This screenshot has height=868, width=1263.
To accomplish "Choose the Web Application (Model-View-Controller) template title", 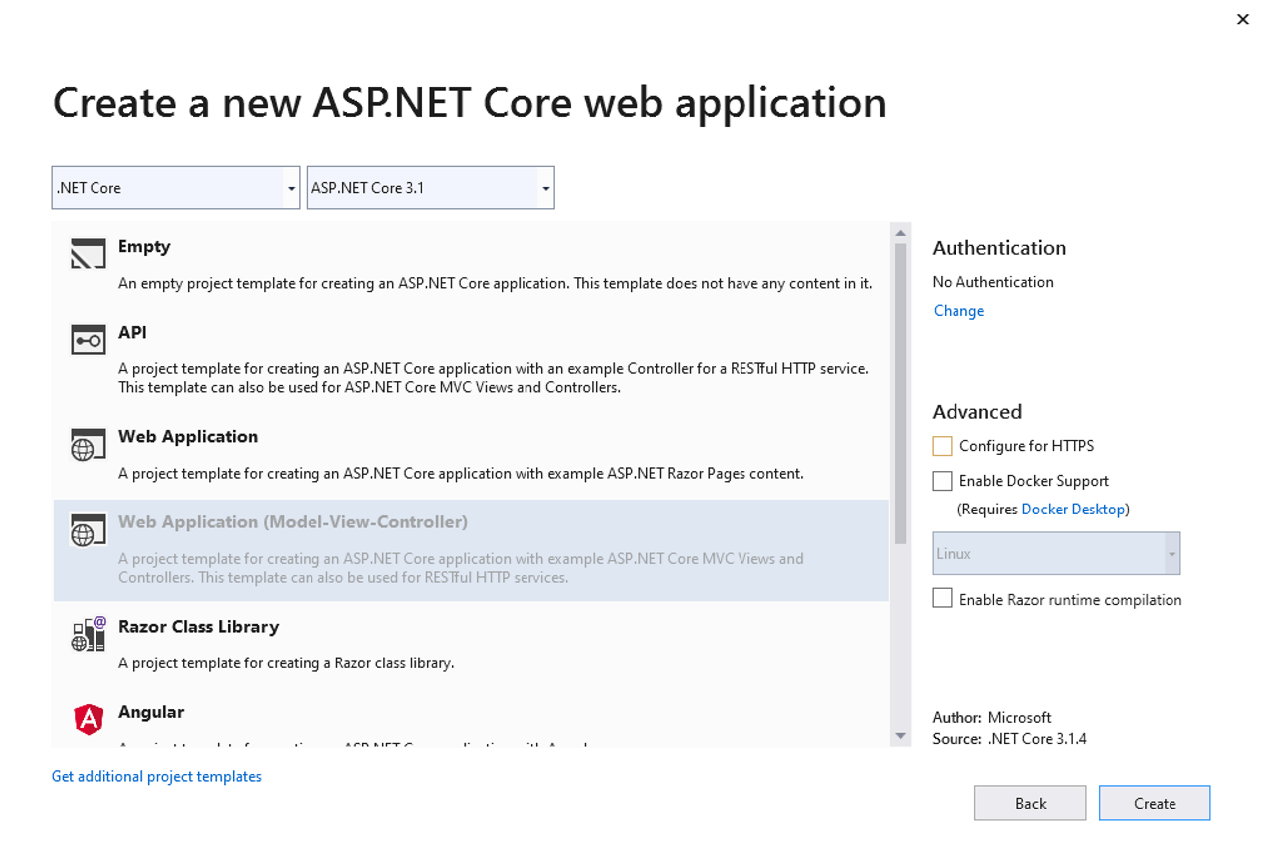I will coord(292,522).
